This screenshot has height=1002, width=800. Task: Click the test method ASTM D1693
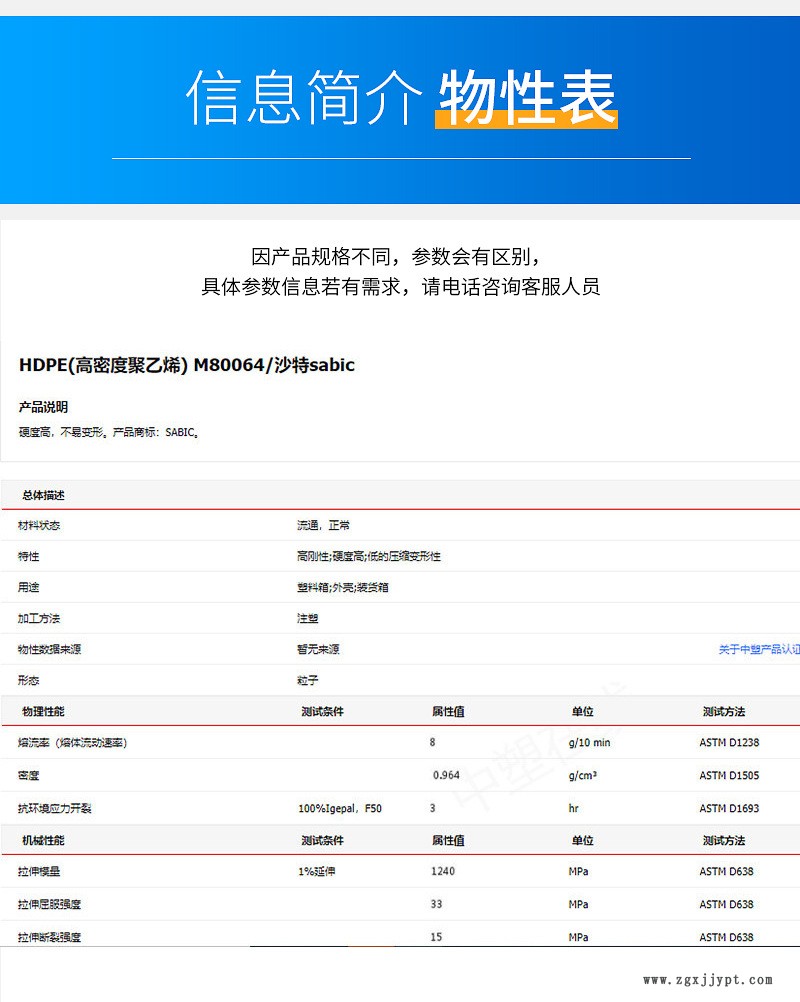coord(729,808)
